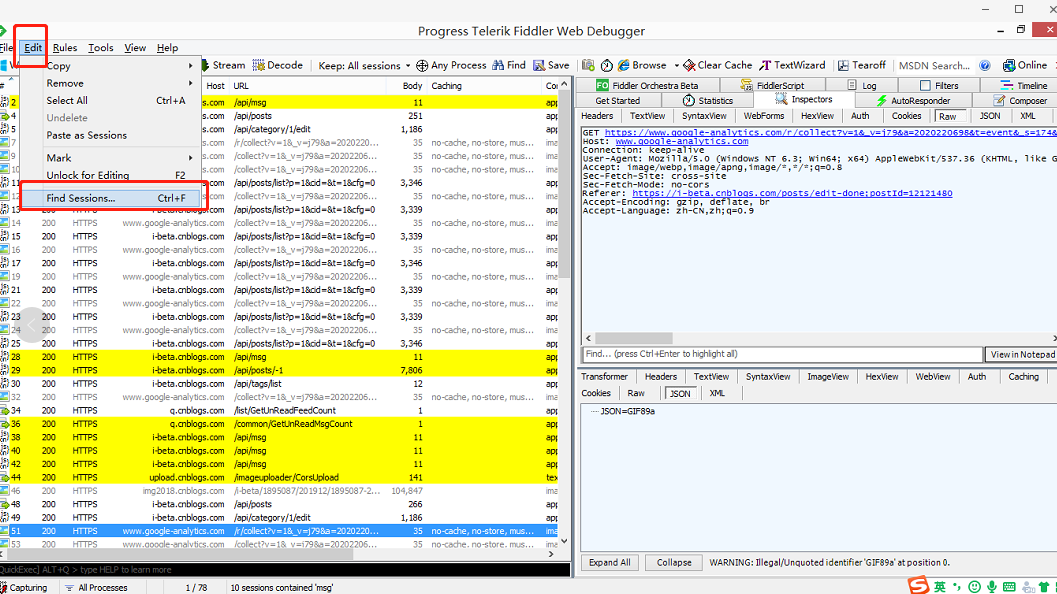Click the Expand All button

tap(609, 562)
